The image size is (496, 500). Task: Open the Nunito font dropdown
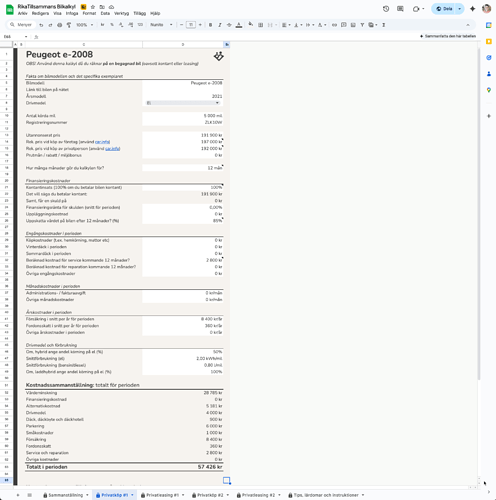pos(161,25)
